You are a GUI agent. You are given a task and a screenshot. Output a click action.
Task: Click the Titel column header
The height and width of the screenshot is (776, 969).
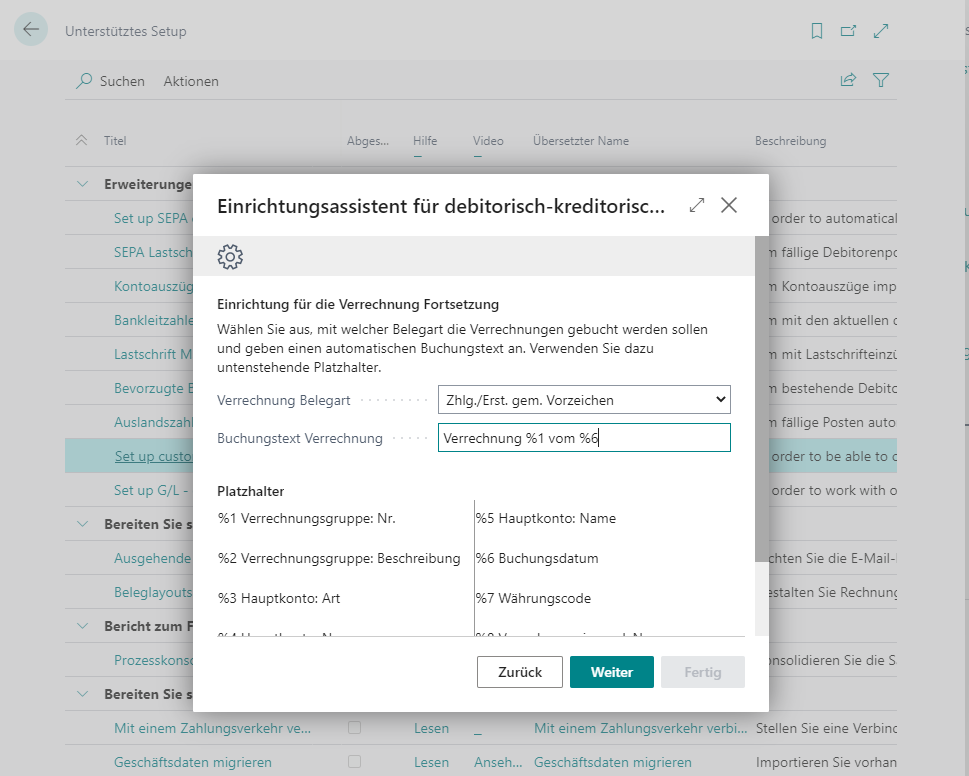tap(115, 141)
